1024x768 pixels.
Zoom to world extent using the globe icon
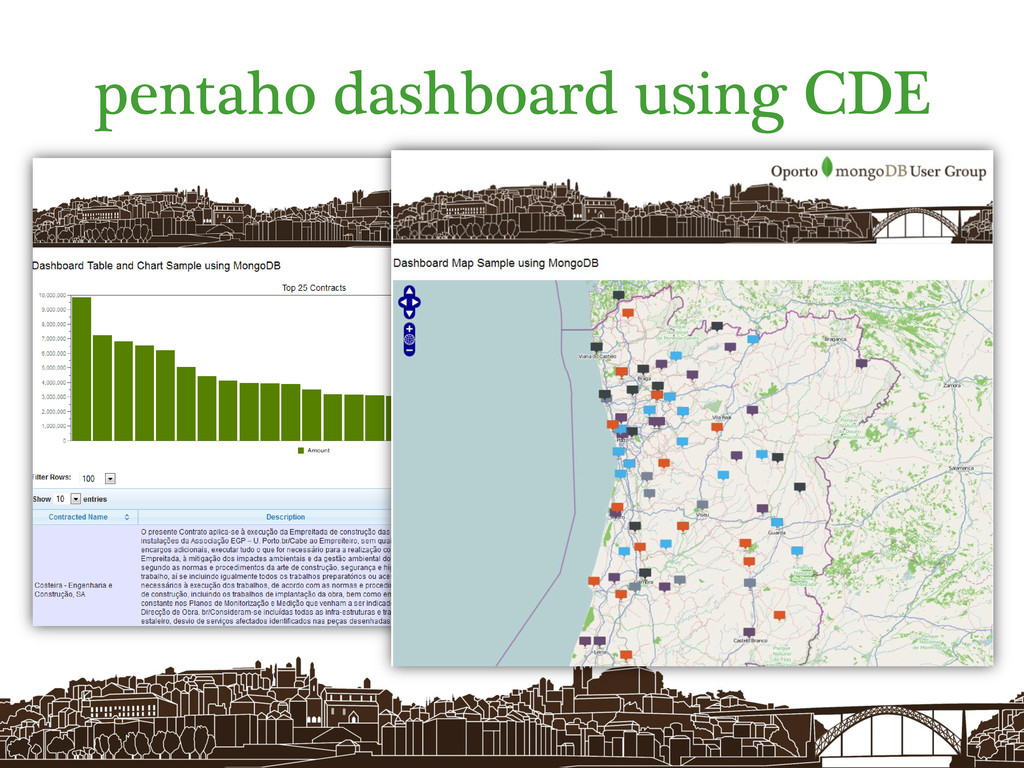[409, 340]
